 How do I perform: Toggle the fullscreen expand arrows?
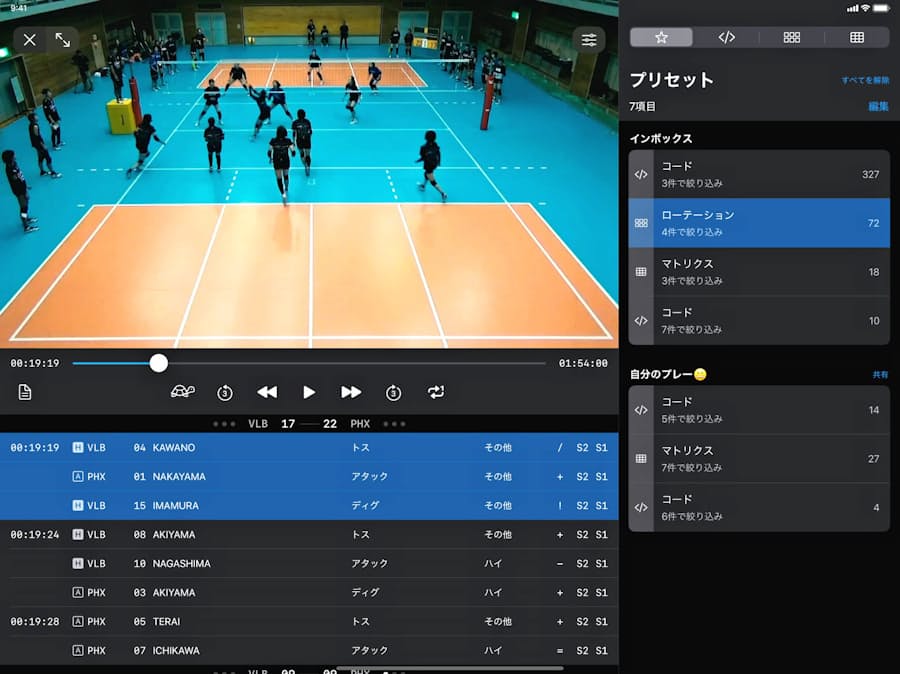pos(63,40)
